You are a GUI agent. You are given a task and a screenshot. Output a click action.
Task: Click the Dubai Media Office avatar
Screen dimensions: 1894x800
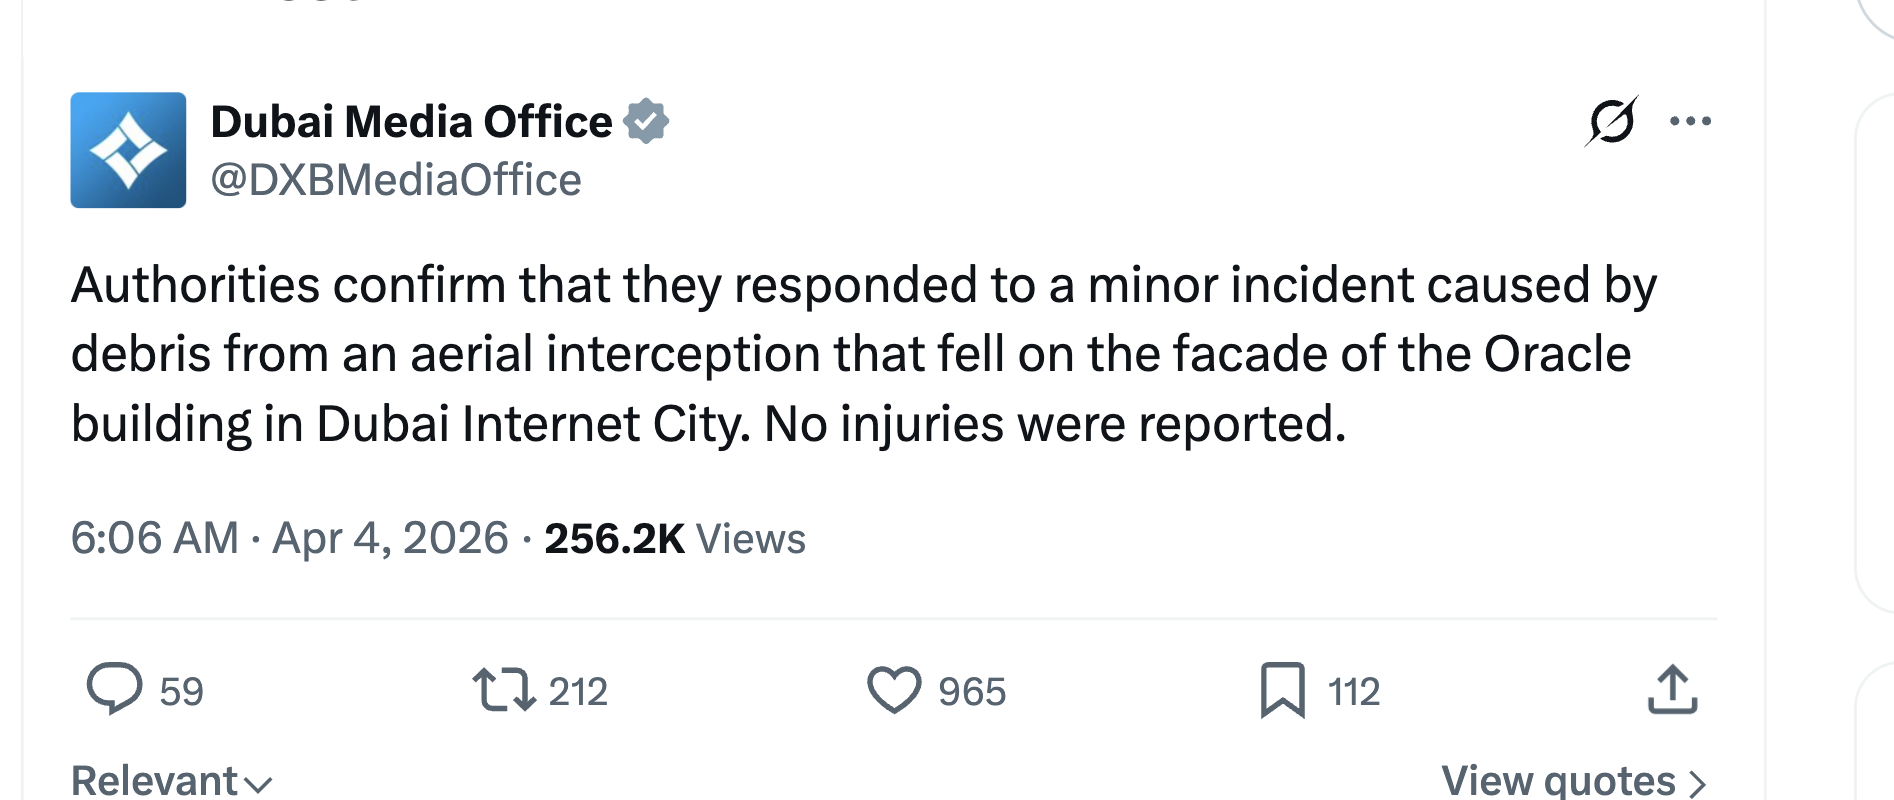128,150
